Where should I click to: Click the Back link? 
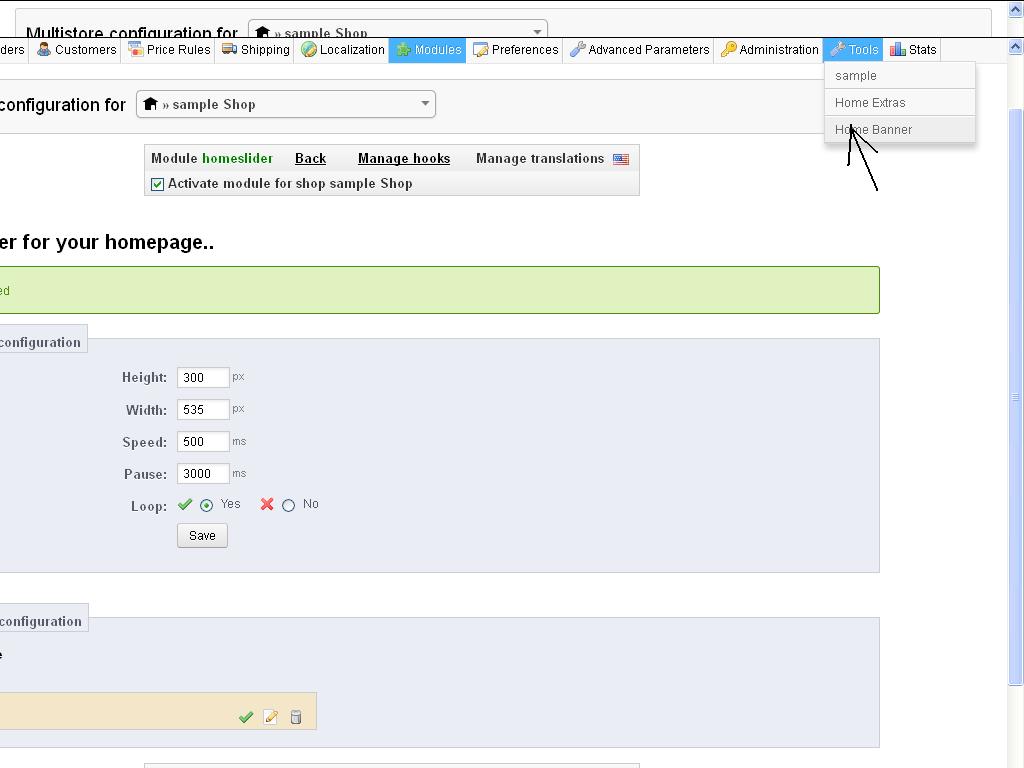point(310,159)
